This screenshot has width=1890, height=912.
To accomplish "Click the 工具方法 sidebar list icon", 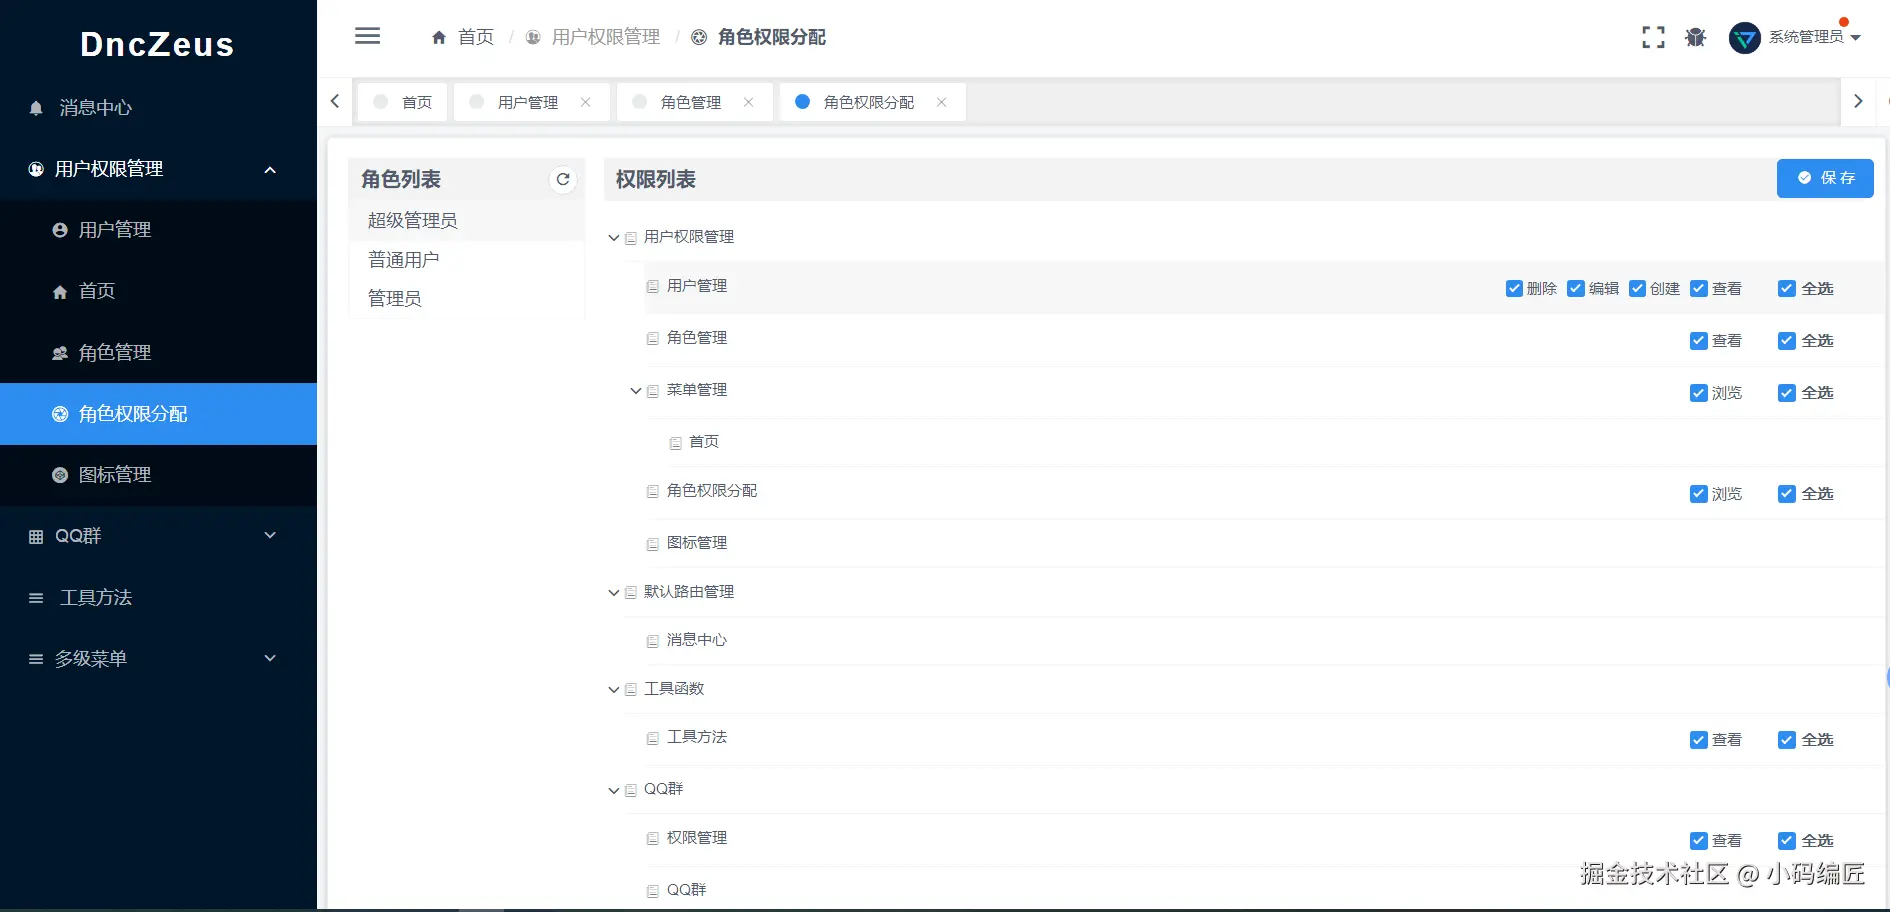I will click(36, 598).
